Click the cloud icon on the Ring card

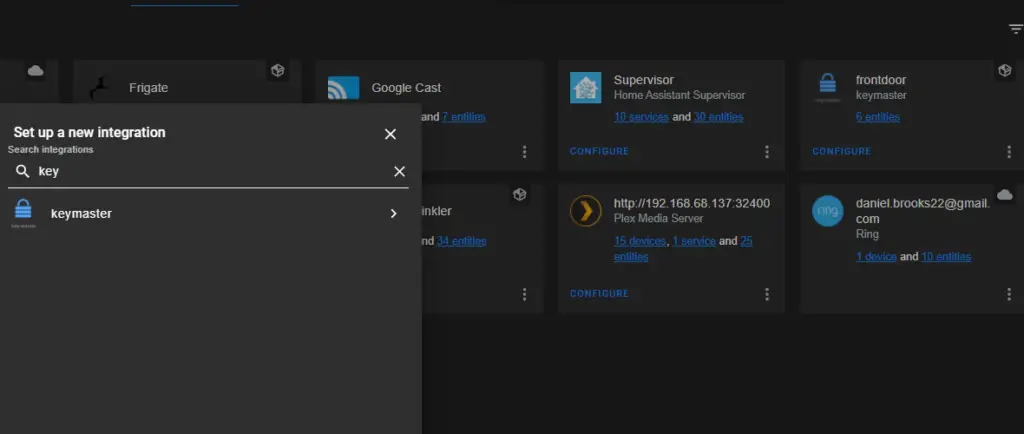coord(1004,194)
